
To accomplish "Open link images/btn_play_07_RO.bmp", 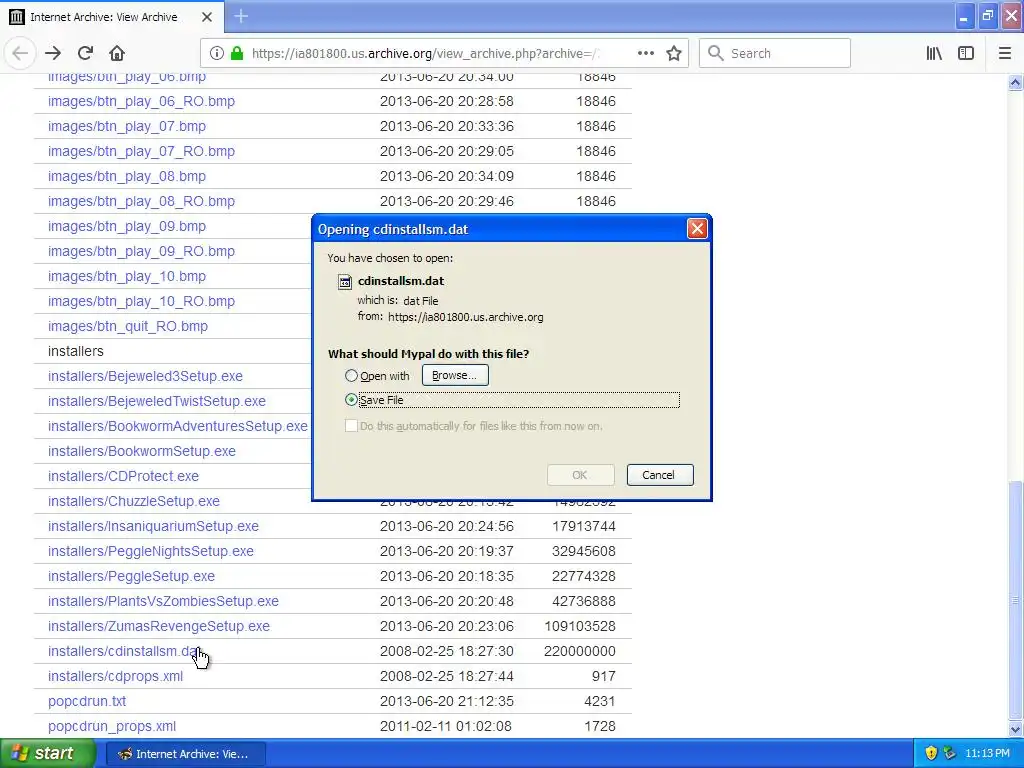I will 141,151.
